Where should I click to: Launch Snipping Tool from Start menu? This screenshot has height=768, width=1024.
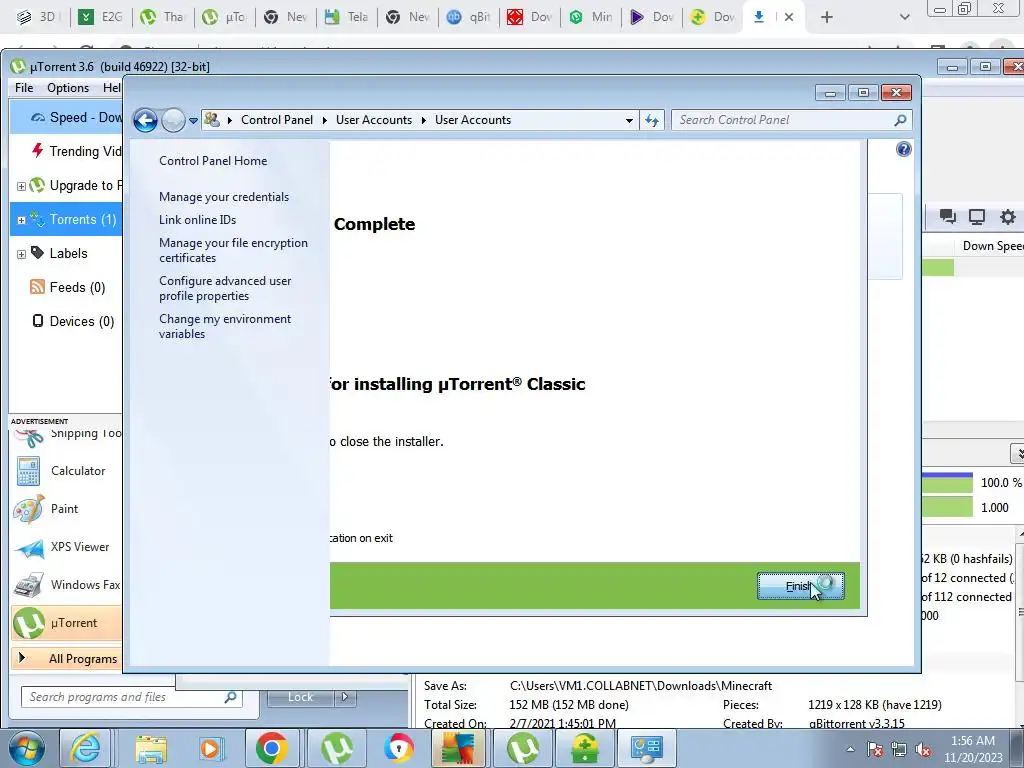point(67,434)
